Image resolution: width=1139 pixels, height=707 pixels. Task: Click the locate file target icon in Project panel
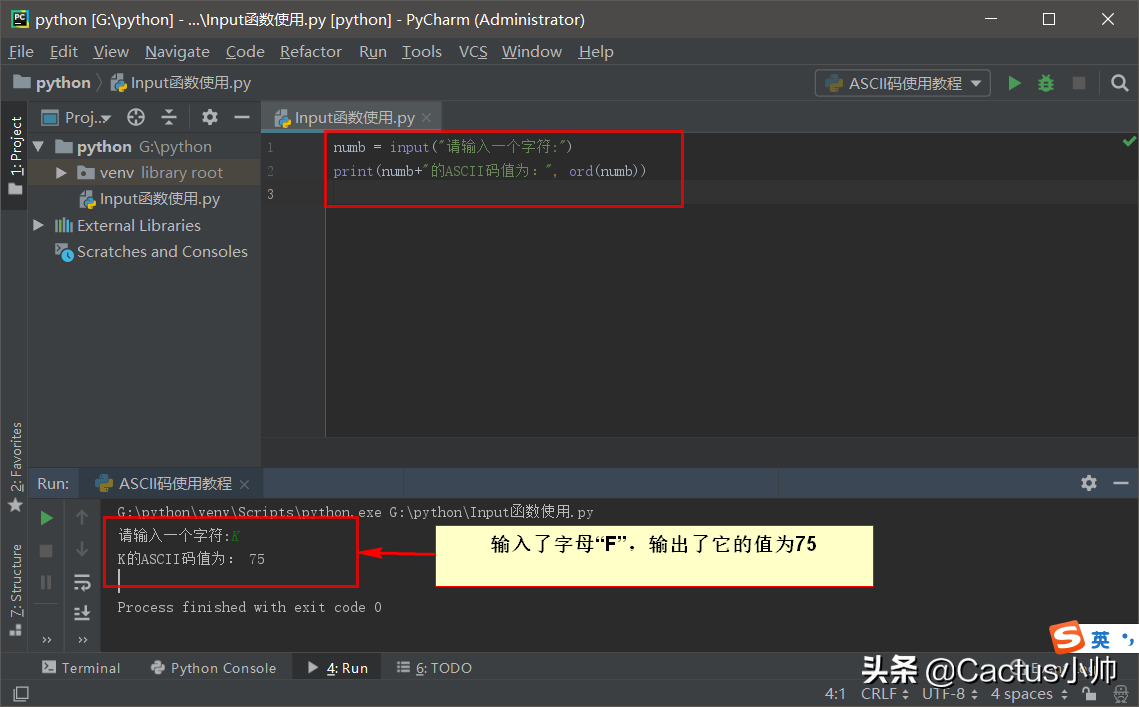click(x=136, y=117)
